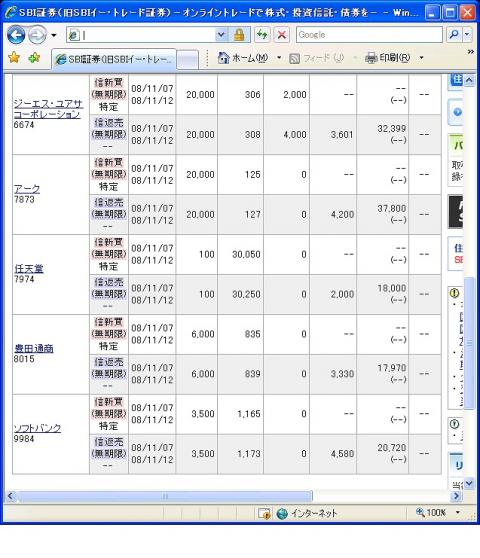
Task: Click the browser Back arrow button
Action: click(16, 35)
